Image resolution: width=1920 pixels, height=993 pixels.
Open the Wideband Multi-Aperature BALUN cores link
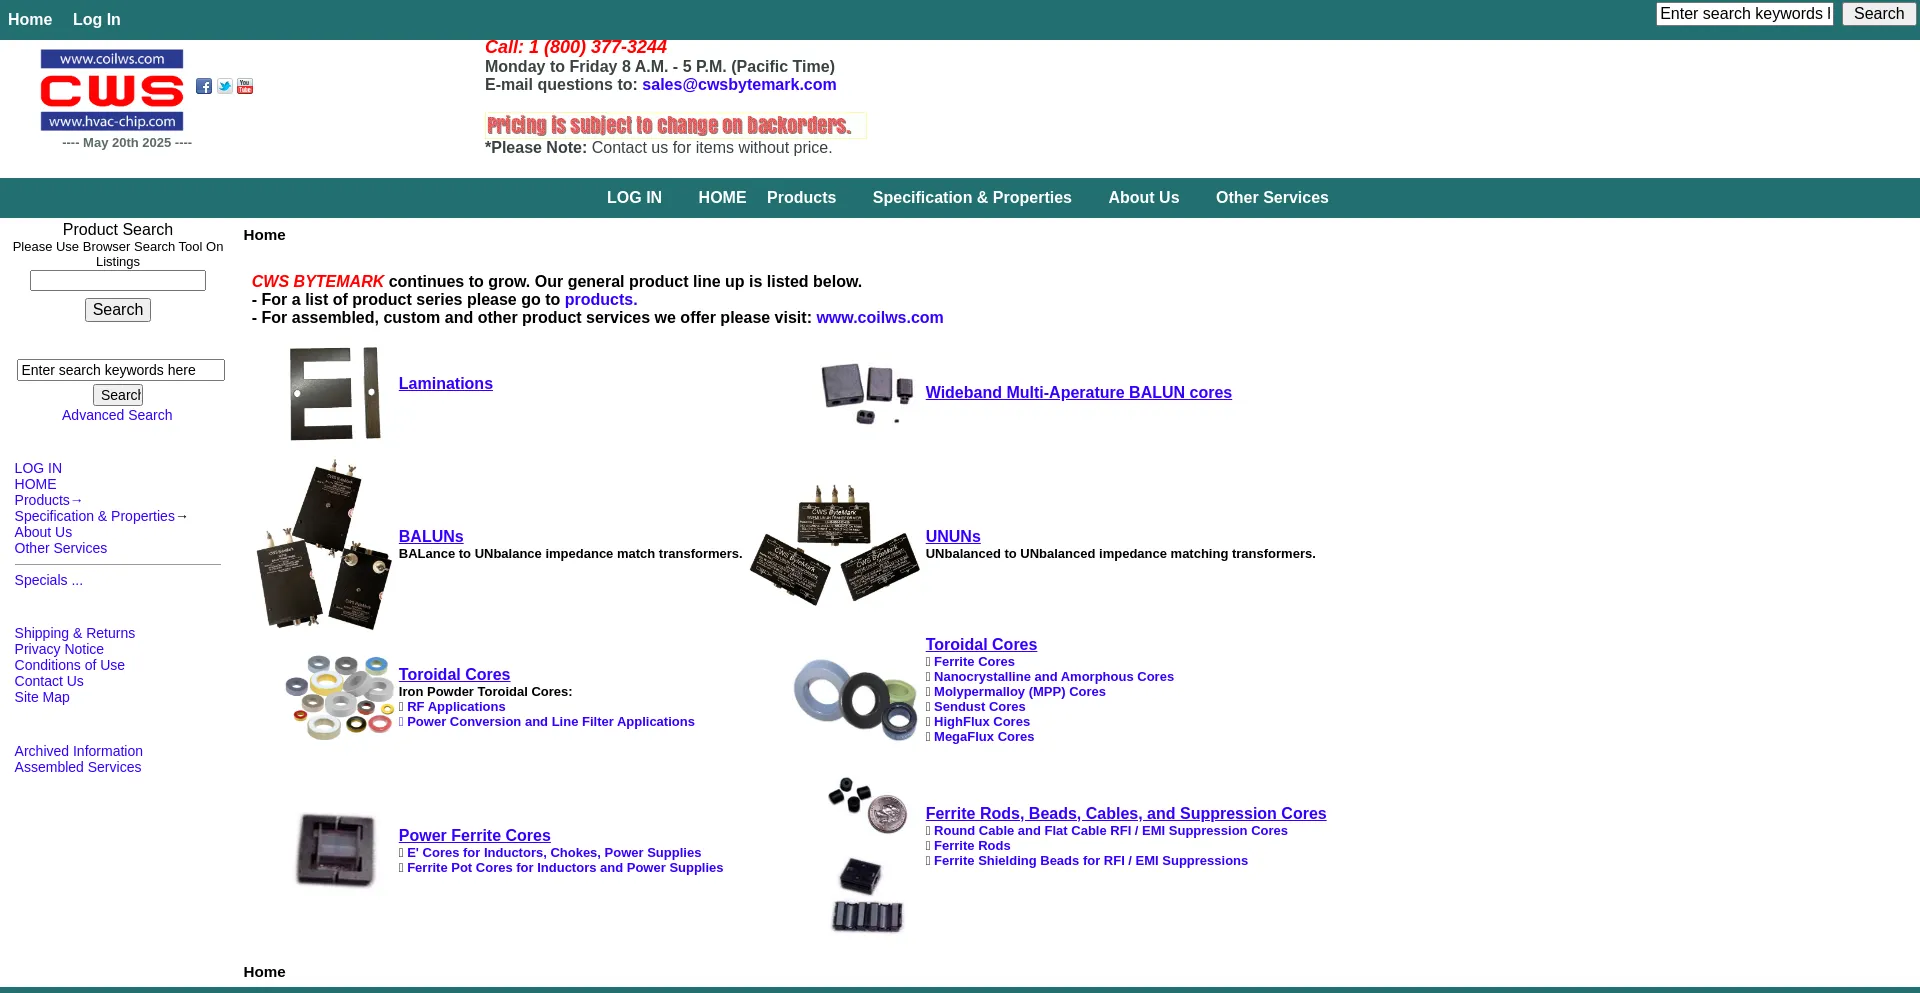point(1078,393)
